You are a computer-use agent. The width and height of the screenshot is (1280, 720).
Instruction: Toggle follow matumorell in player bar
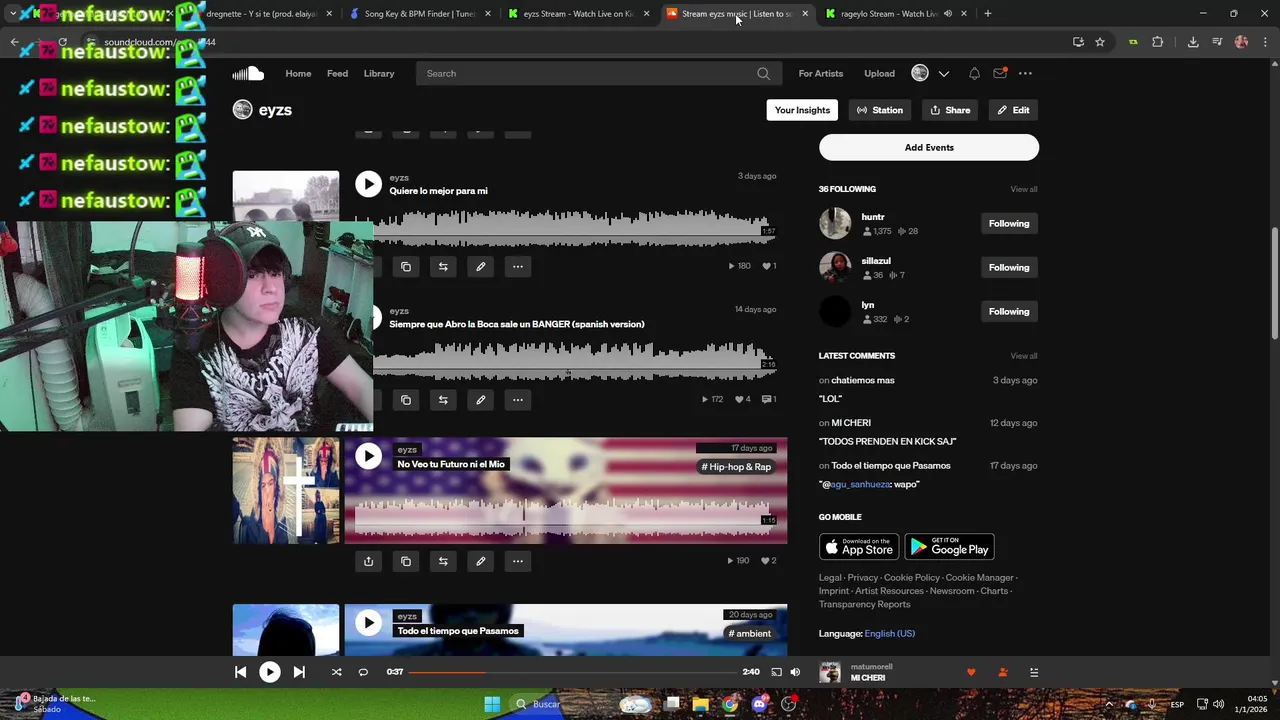click(1002, 672)
